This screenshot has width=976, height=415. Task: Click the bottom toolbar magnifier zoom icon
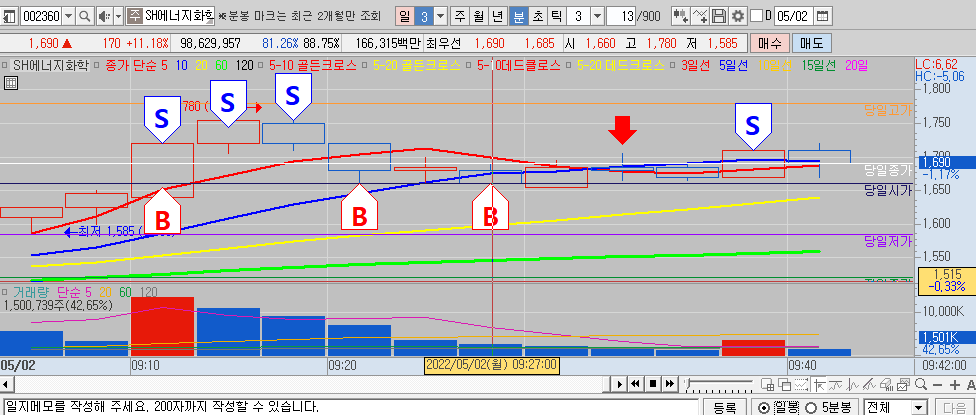(921, 385)
